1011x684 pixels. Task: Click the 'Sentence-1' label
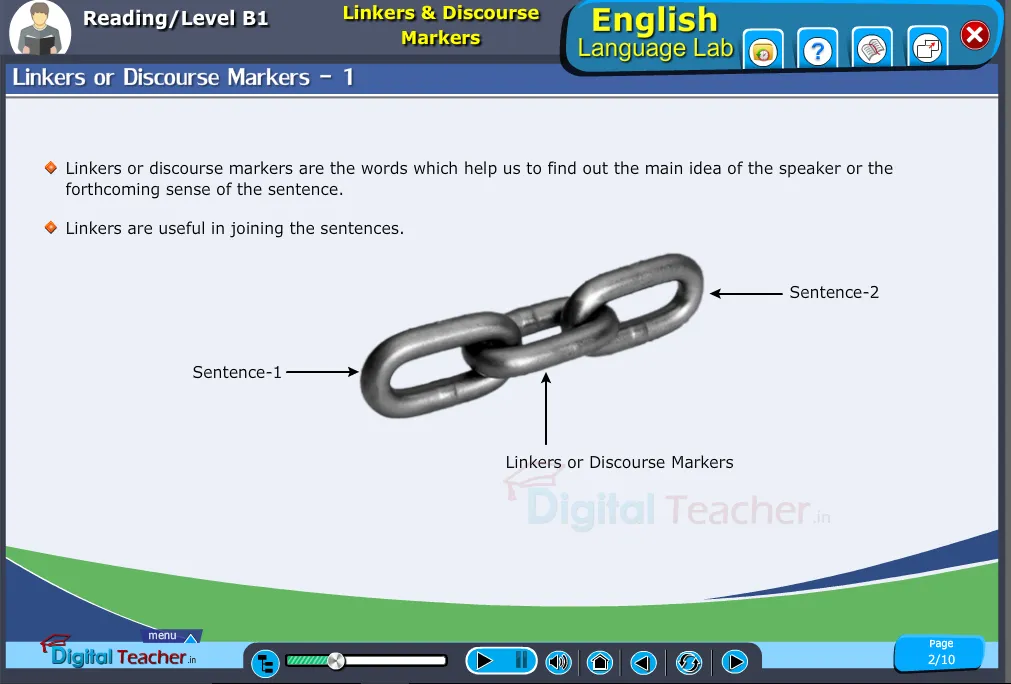[237, 373]
